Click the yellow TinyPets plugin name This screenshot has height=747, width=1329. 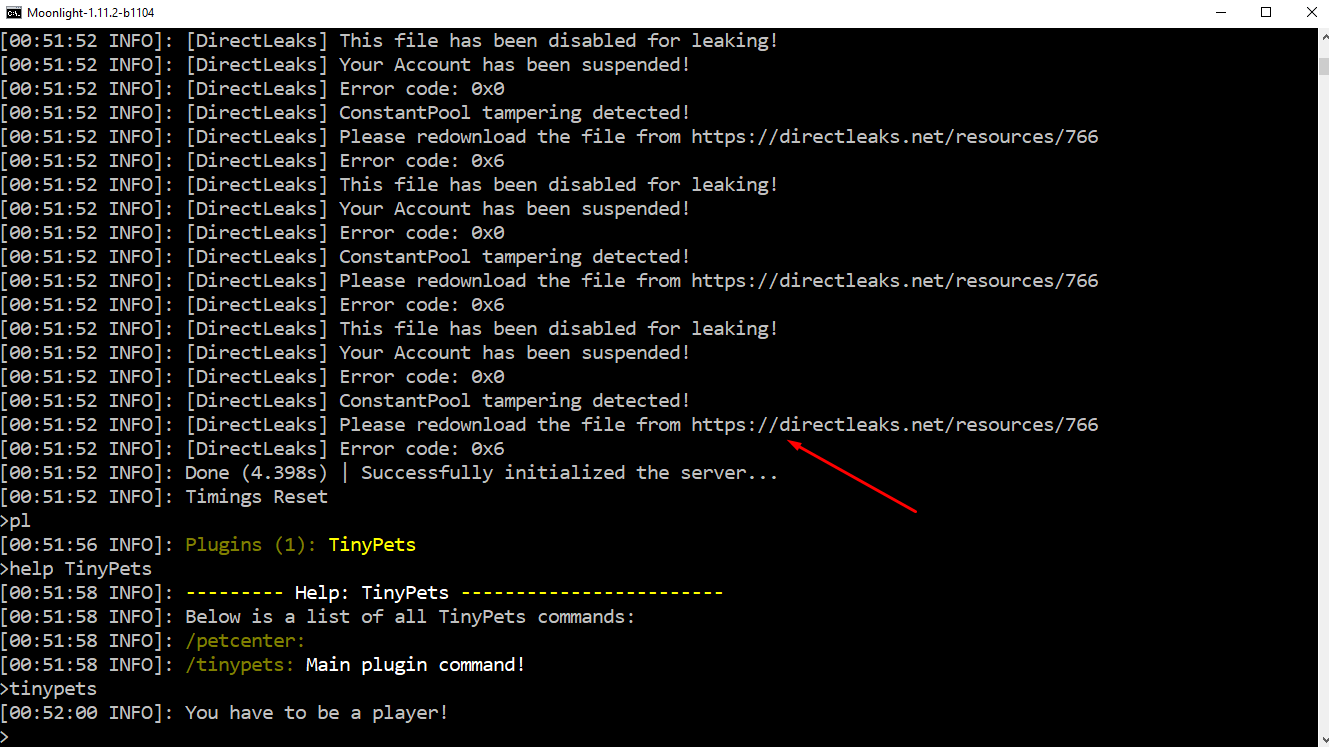tap(372, 545)
